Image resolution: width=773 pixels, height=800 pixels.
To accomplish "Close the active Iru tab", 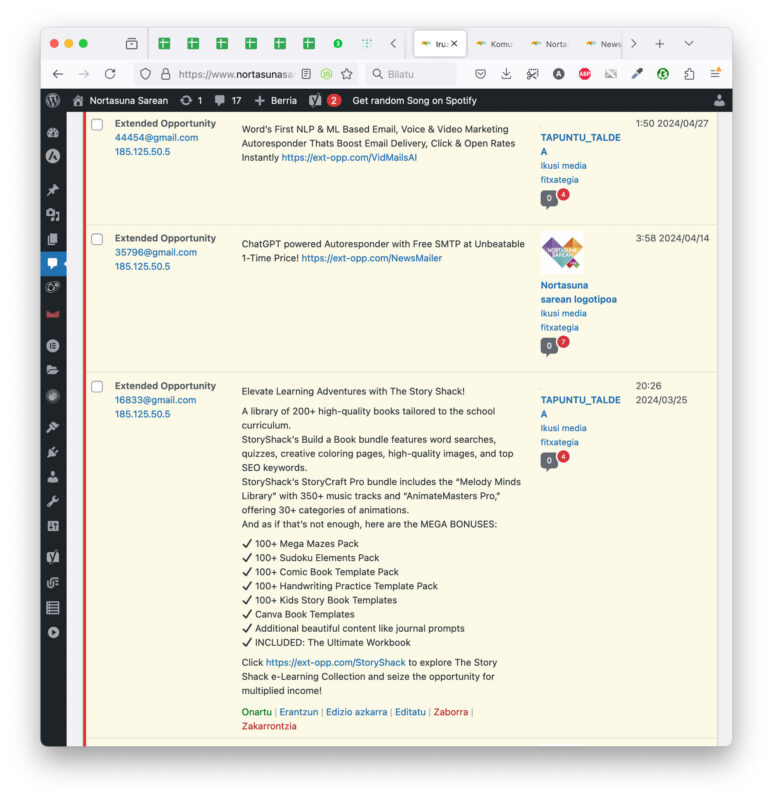I will click(454, 43).
